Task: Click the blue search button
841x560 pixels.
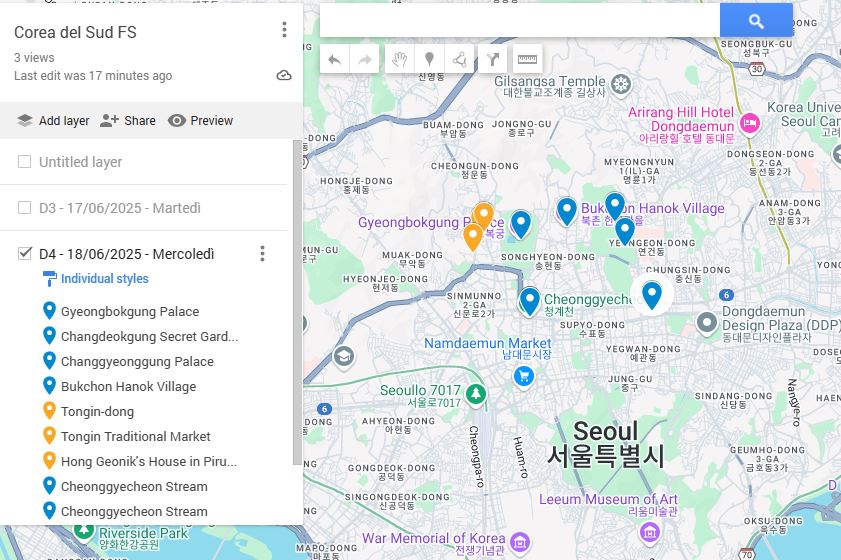Action: pyautogui.click(x=756, y=20)
